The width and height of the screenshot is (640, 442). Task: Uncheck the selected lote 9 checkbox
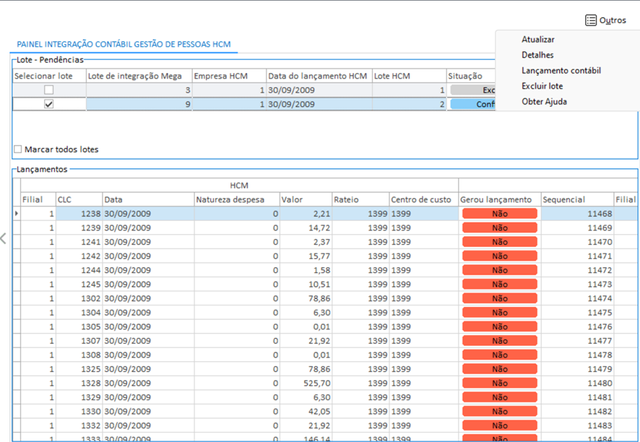point(49,104)
